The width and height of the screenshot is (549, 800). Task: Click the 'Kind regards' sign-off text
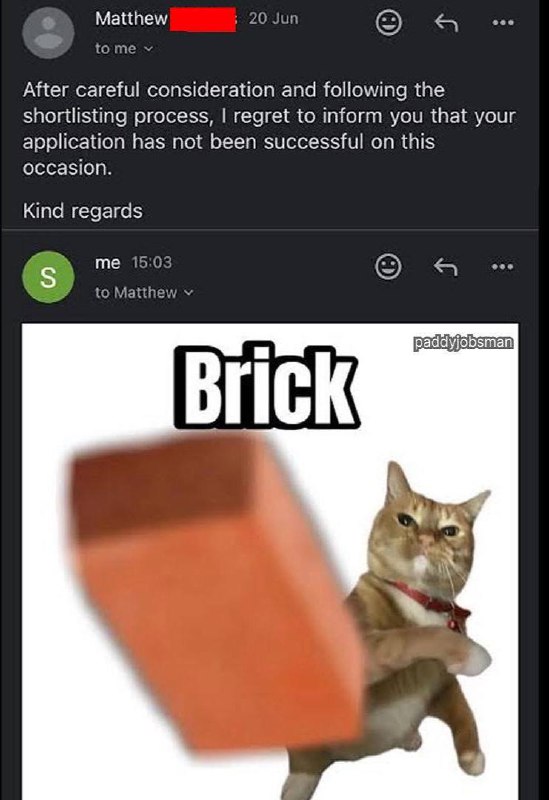pos(83,211)
